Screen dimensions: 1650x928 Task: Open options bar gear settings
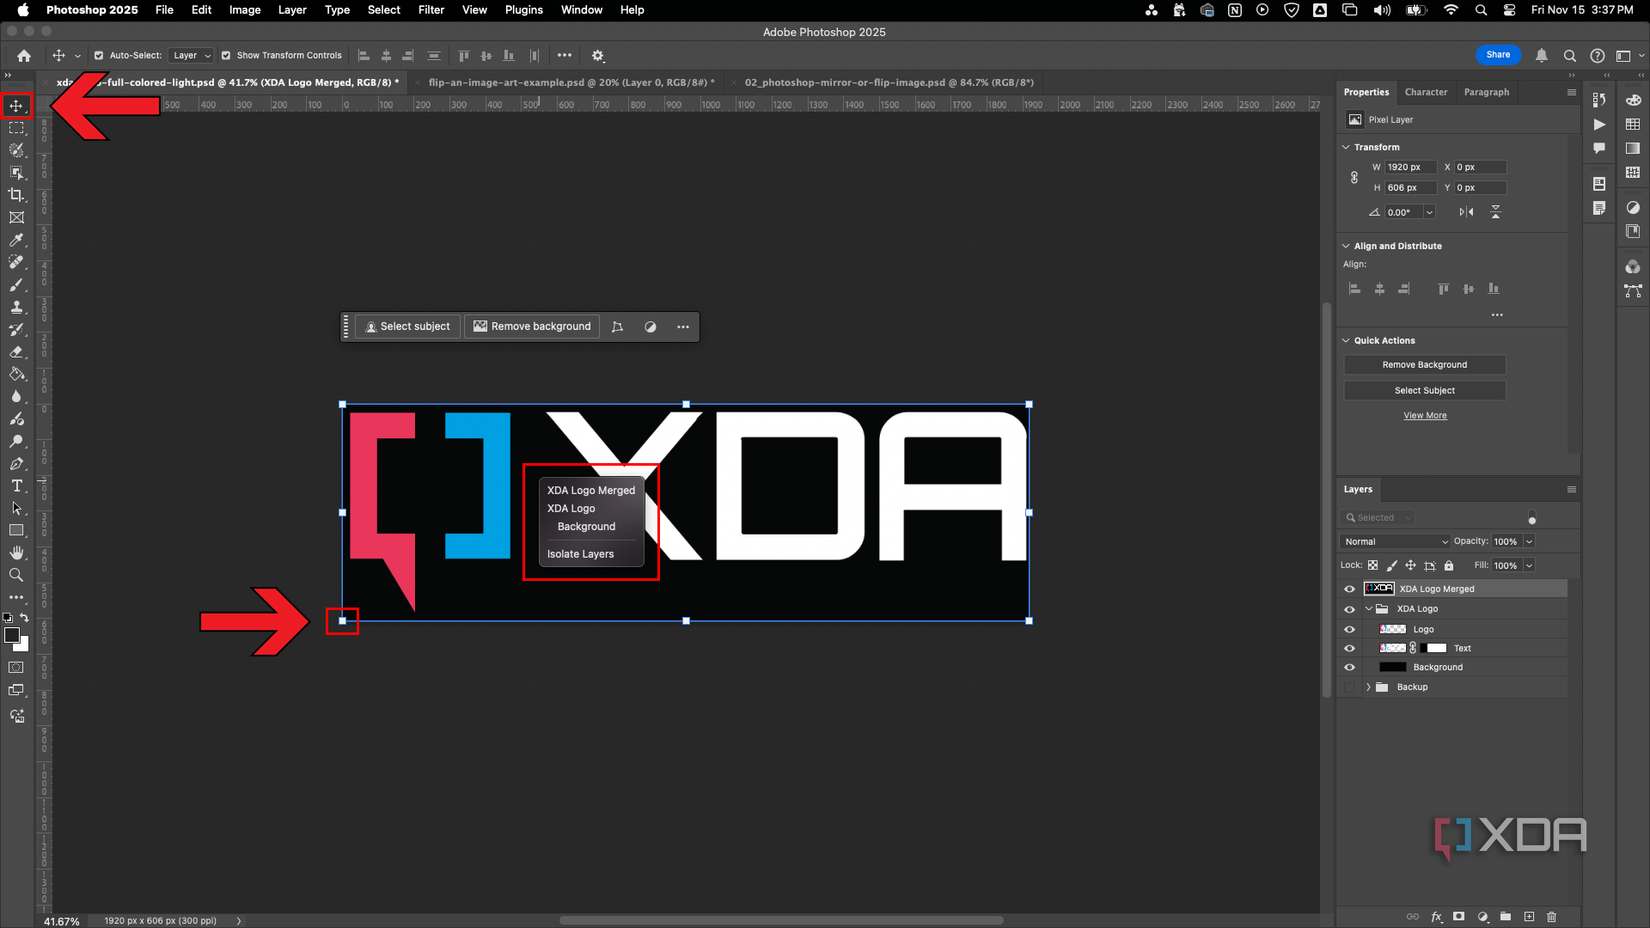[598, 56]
